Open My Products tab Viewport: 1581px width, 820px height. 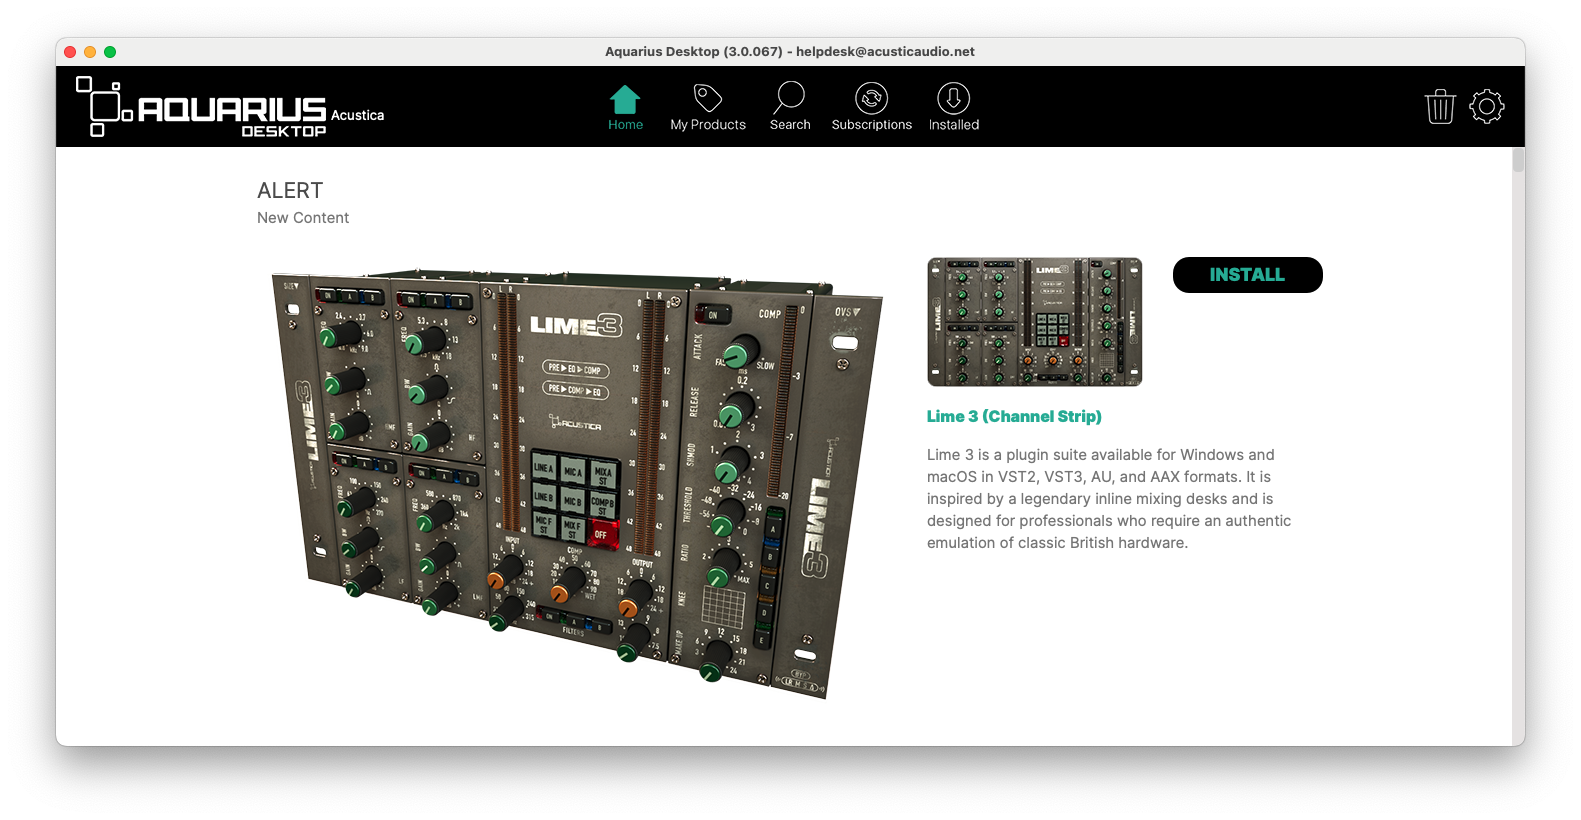pyautogui.click(x=708, y=108)
